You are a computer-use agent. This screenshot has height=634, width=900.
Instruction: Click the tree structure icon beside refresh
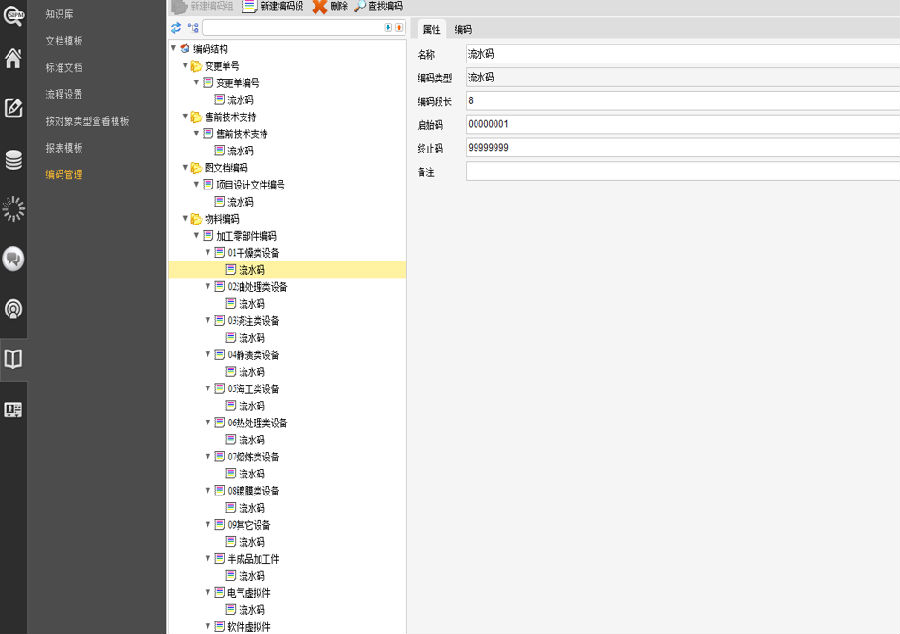[x=193, y=28]
